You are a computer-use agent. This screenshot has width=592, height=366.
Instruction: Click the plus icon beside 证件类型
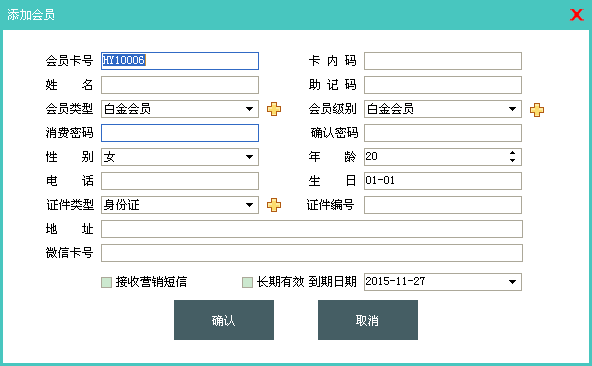click(x=274, y=205)
